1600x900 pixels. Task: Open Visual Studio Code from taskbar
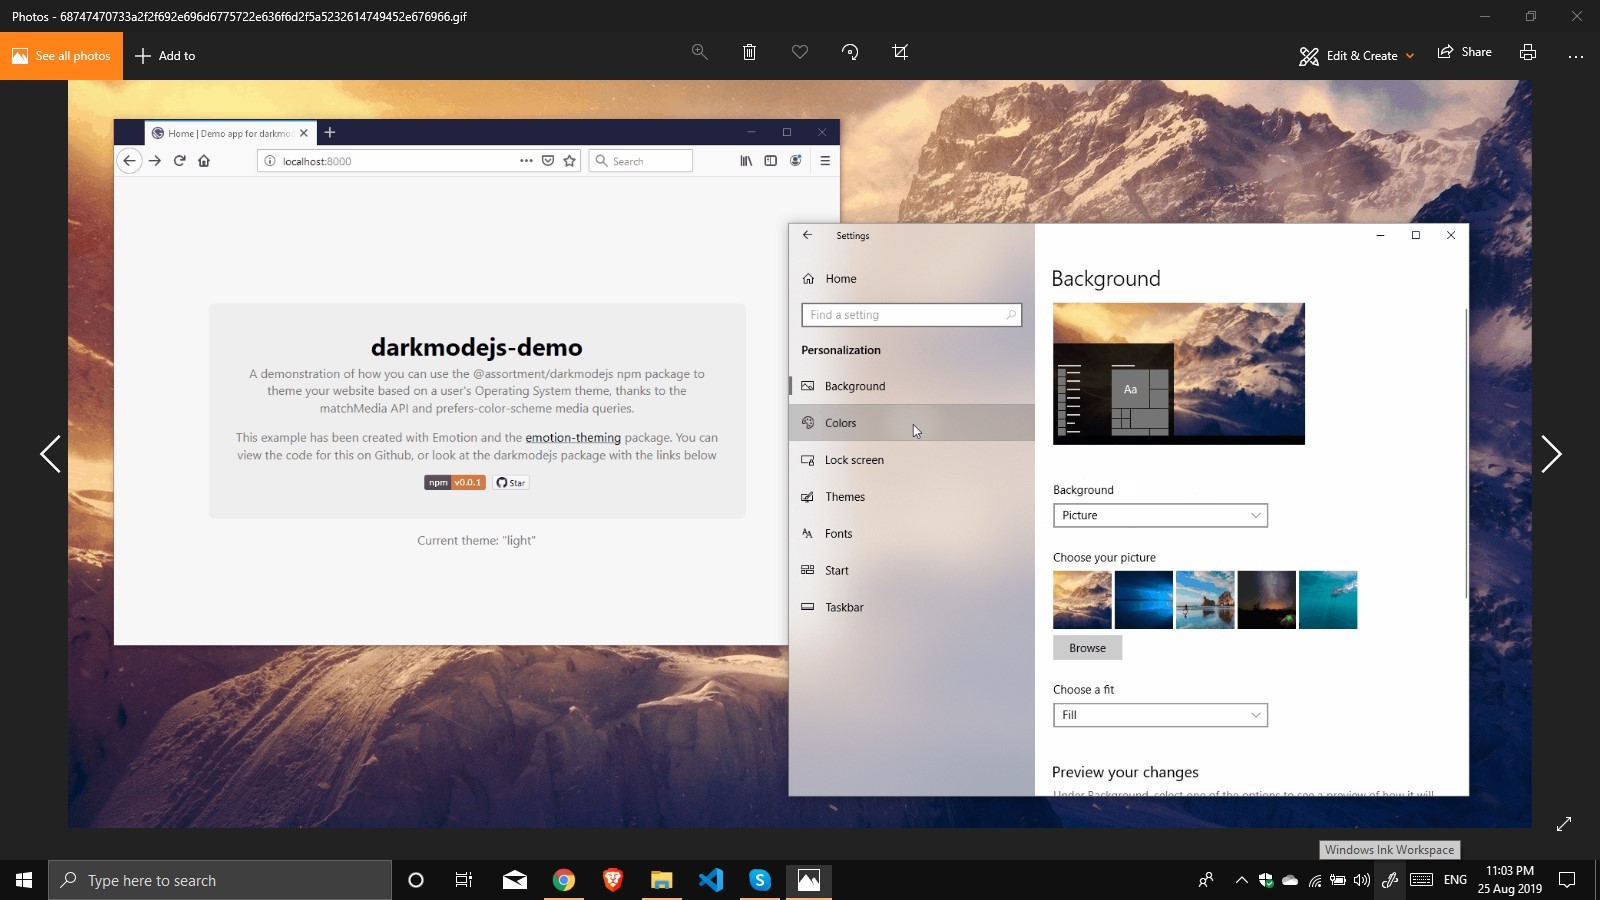[x=711, y=880]
